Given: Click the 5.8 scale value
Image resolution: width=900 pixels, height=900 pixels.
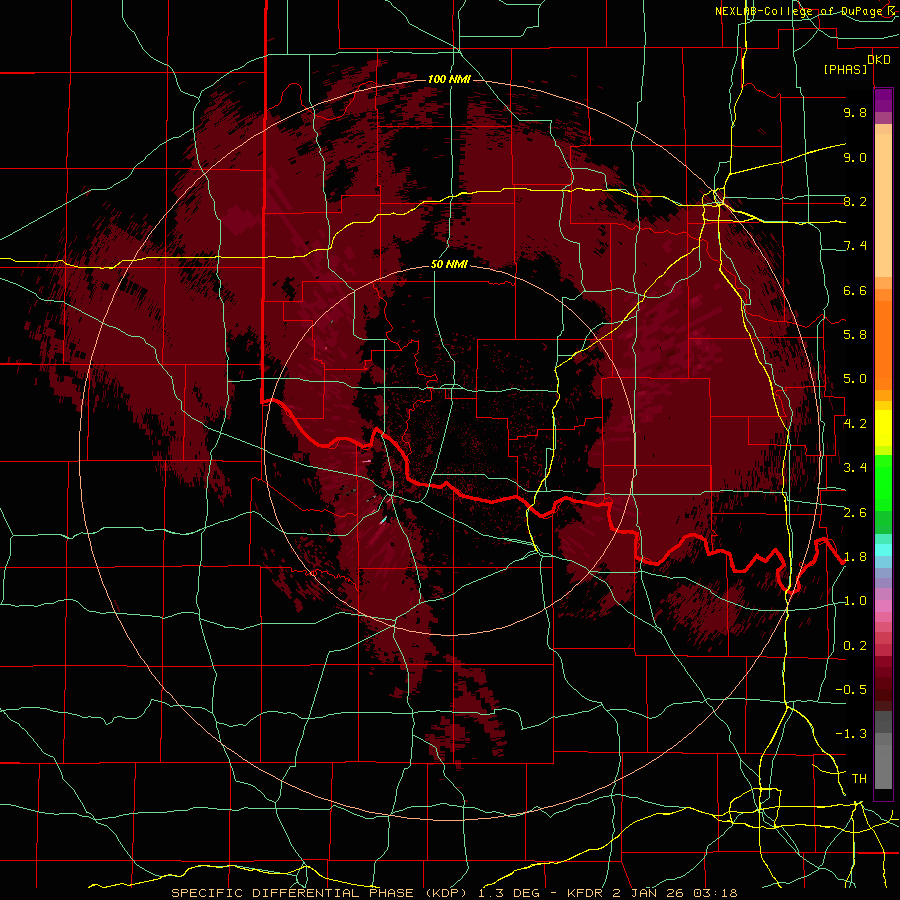Looking at the screenshot, I should pyautogui.click(x=855, y=335).
